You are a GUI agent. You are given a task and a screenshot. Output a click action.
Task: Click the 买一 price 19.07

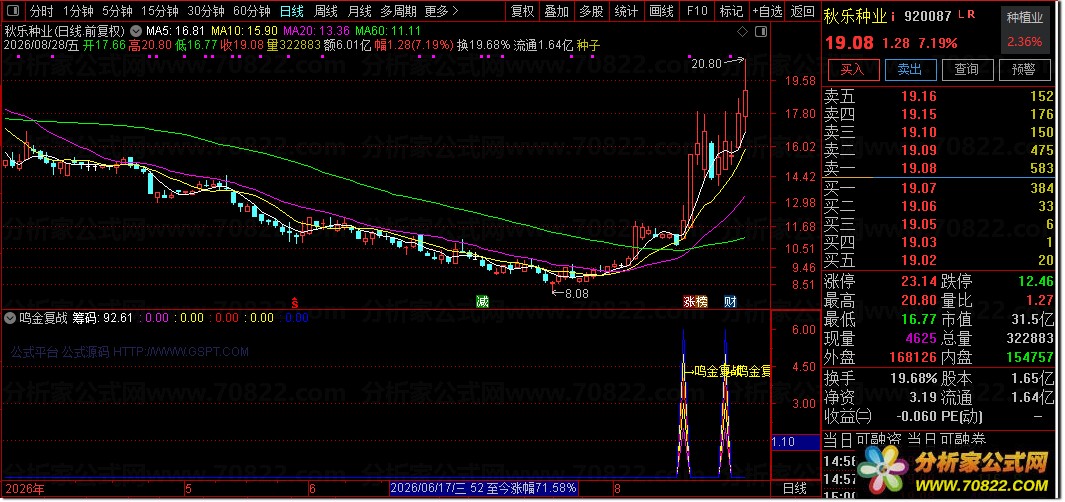coord(919,188)
